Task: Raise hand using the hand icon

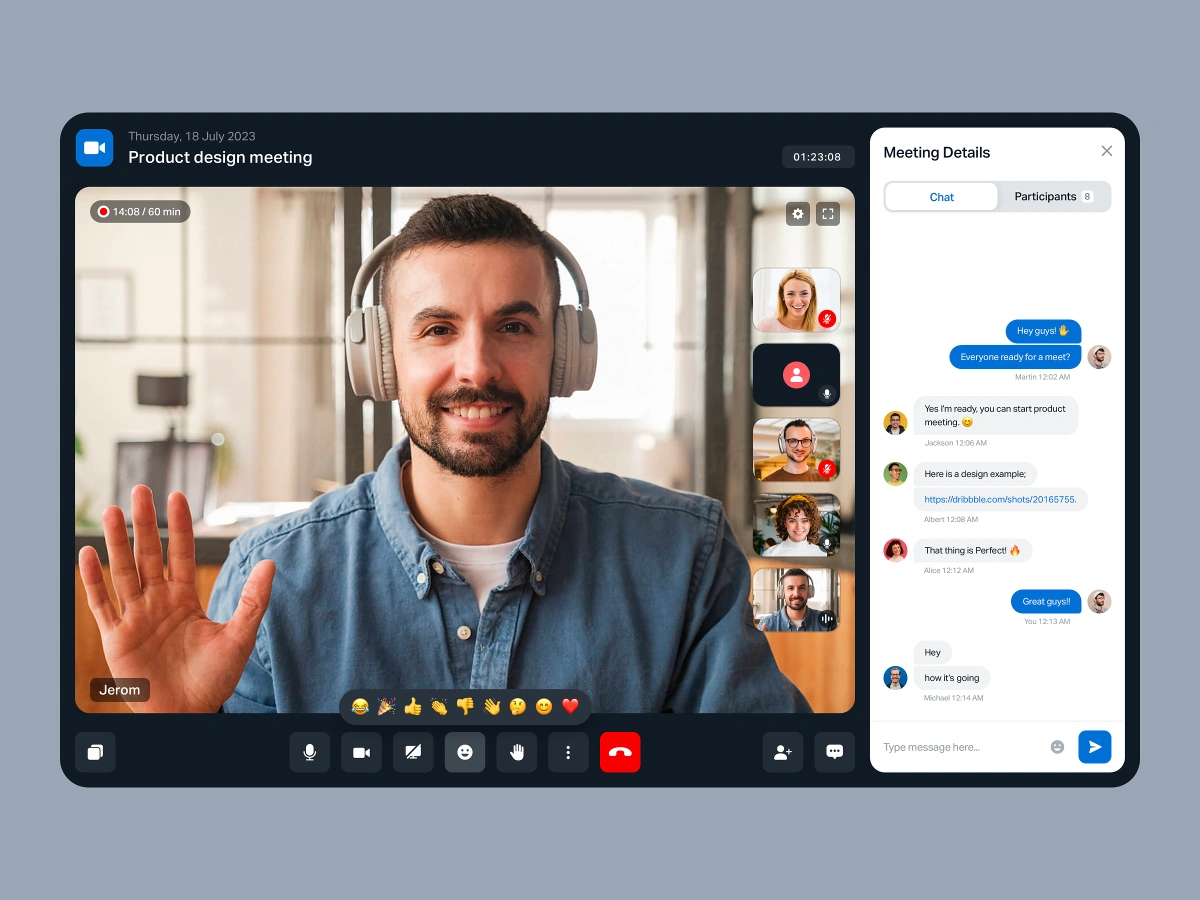Action: coord(517,752)
